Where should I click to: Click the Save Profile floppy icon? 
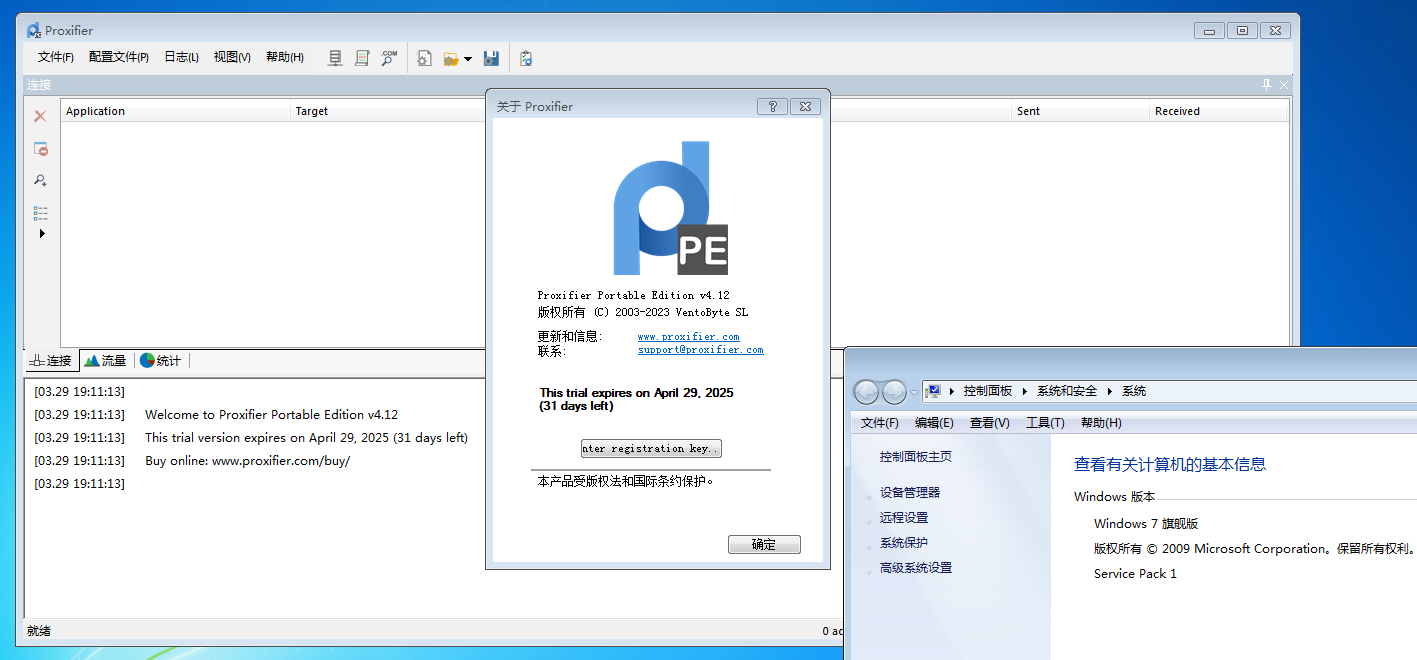pyautogui.click(x=491, y=59)
